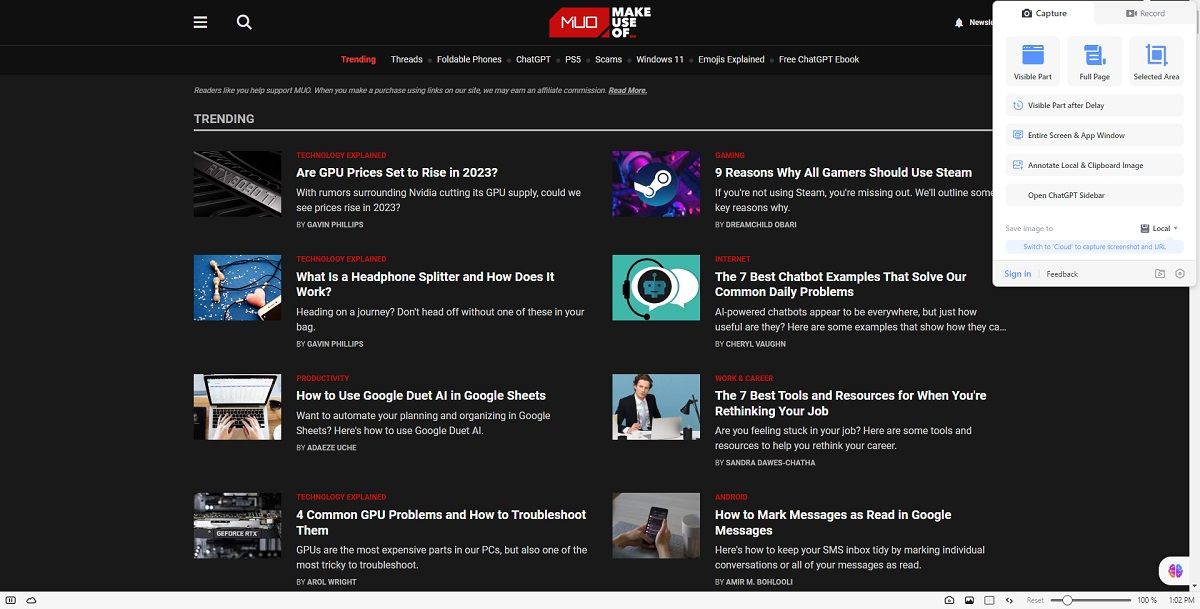Screen dimensions: 1200x609
Task: Open the rethinking job article thumbnail
Action: (656, 407)
